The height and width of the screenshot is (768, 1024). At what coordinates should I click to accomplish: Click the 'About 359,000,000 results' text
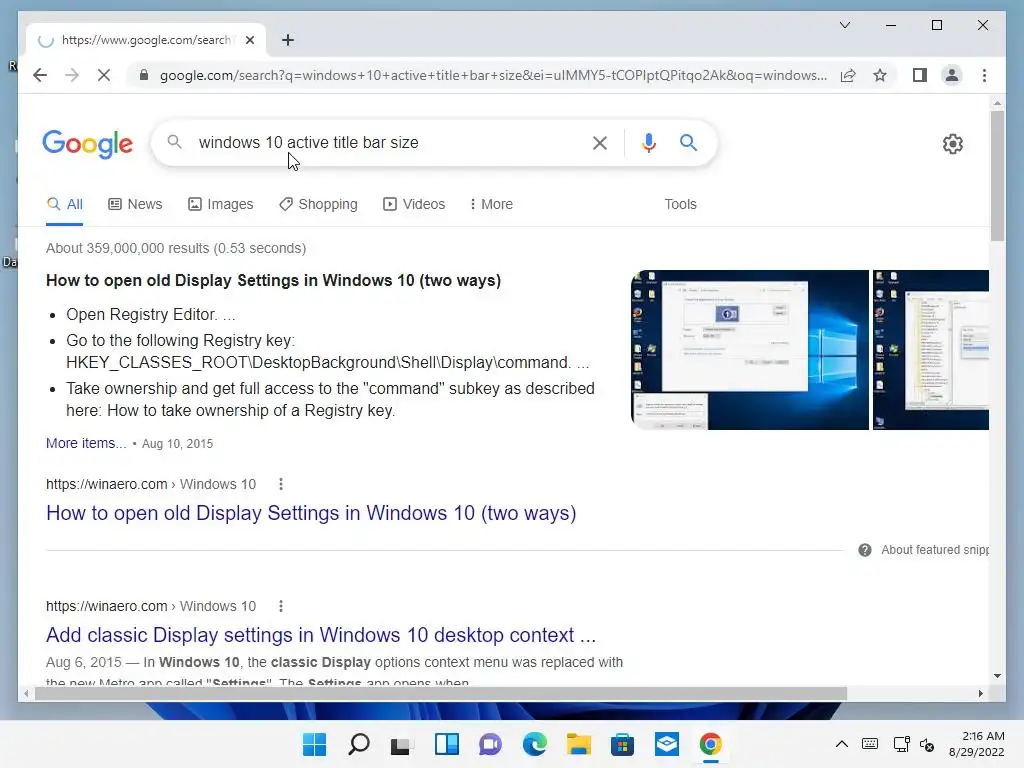pyautogui.click(x=176, y=248)
